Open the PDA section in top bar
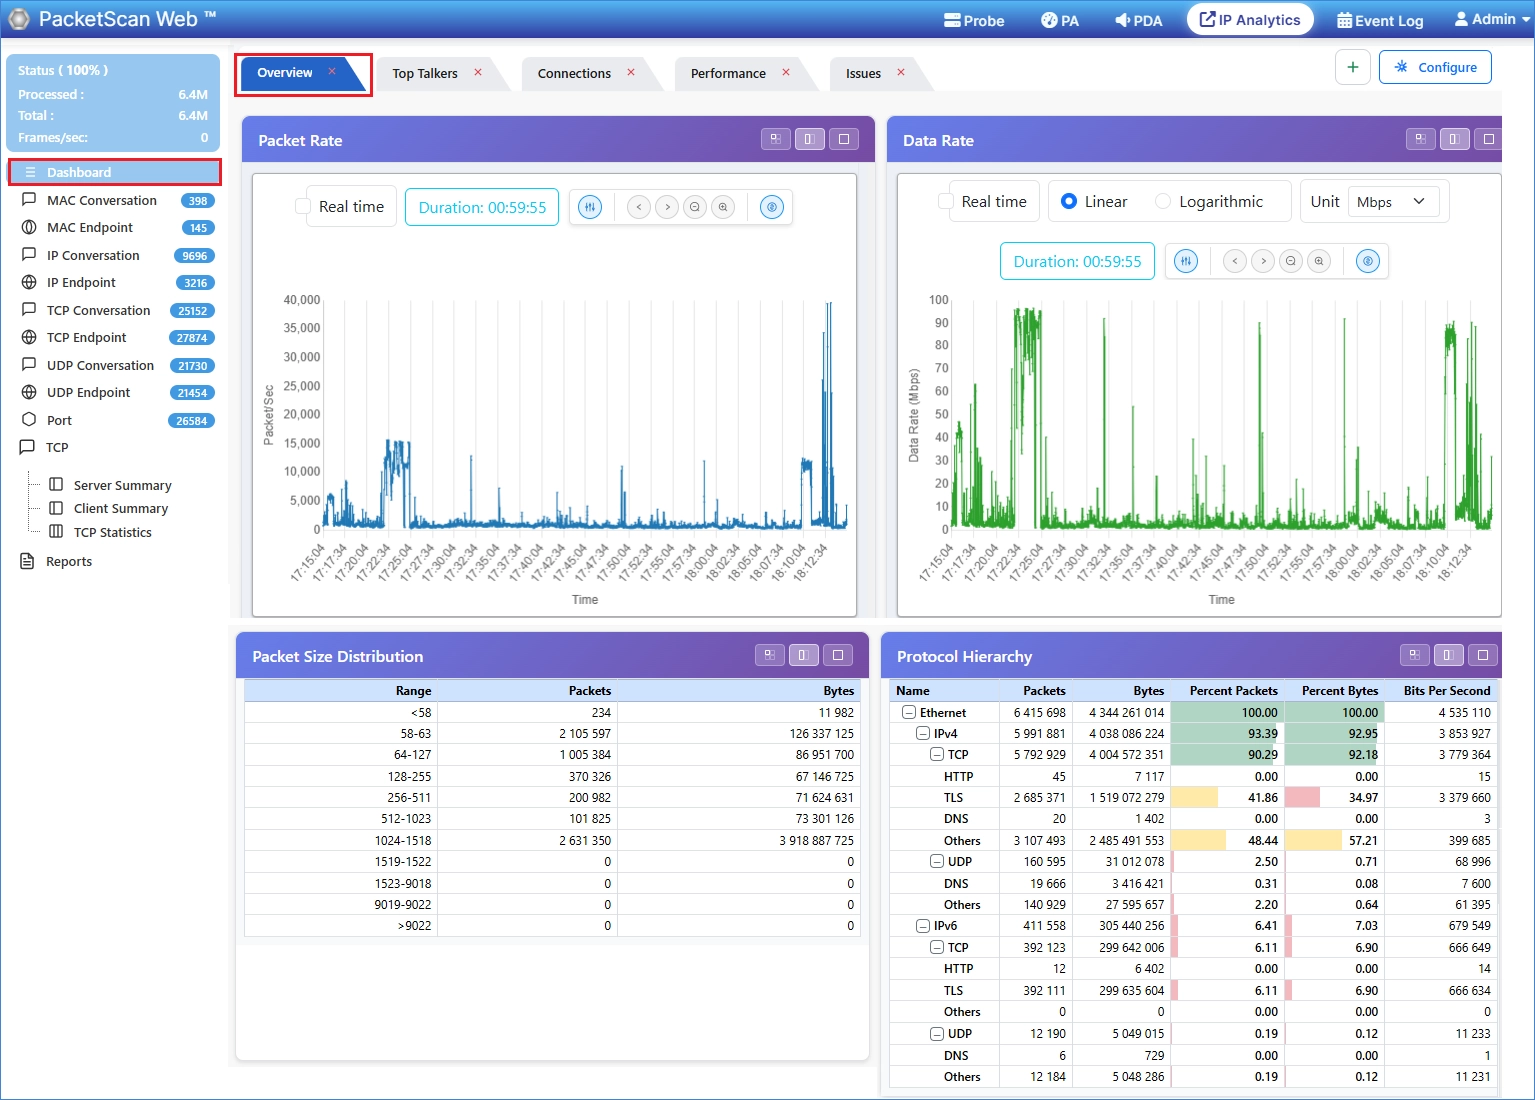Viewport: 1535px width, 1100px height. click(x=1139, y=20)
